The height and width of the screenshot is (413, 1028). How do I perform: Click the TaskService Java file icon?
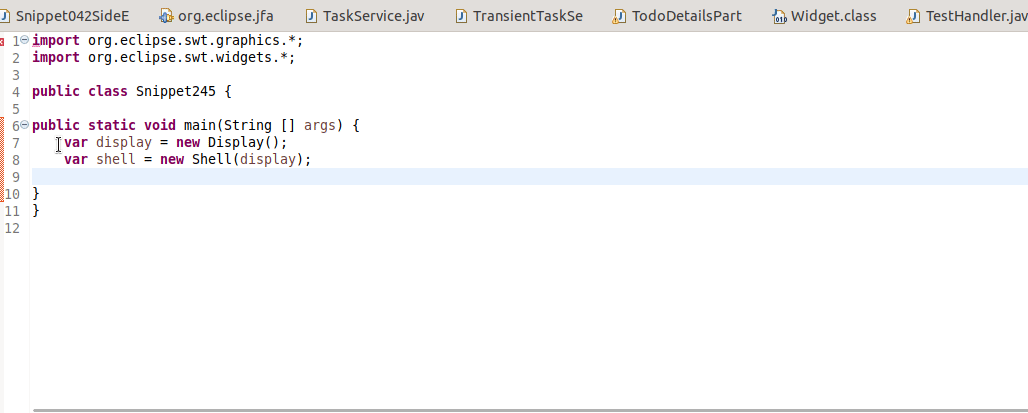tap(311, 16)
